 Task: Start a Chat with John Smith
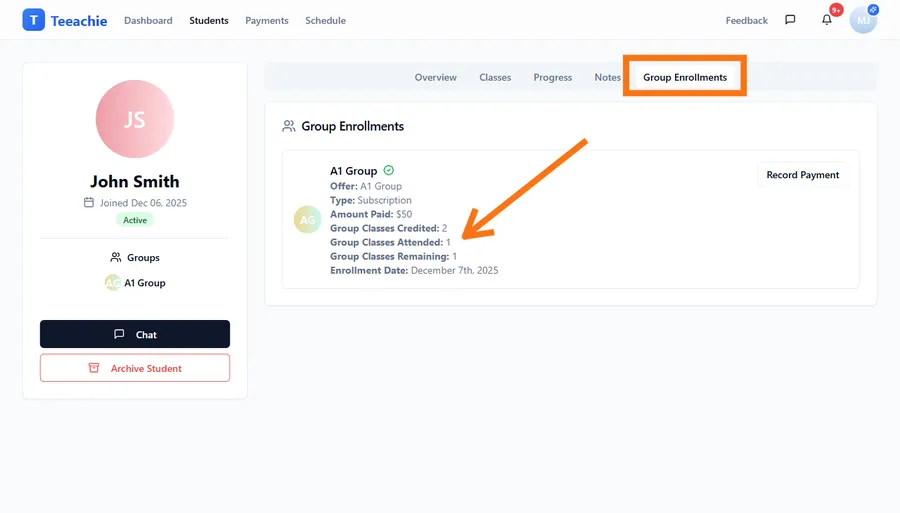point(135,334)
